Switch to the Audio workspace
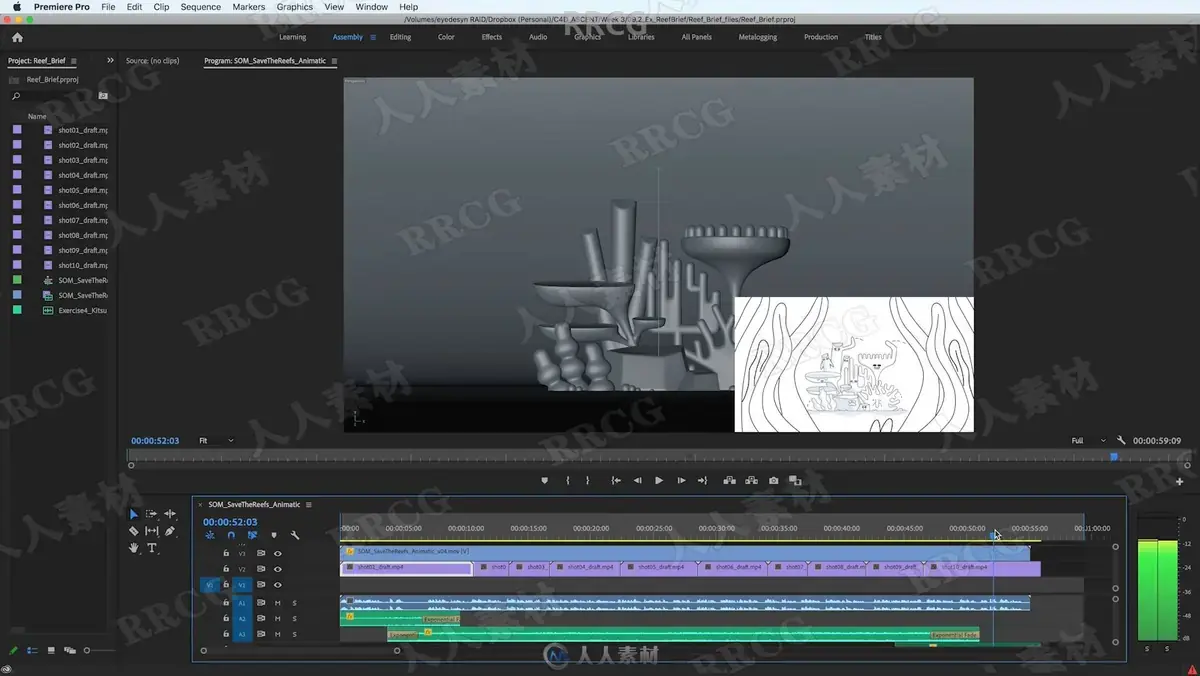1200x676 pixels. (538, 37)
